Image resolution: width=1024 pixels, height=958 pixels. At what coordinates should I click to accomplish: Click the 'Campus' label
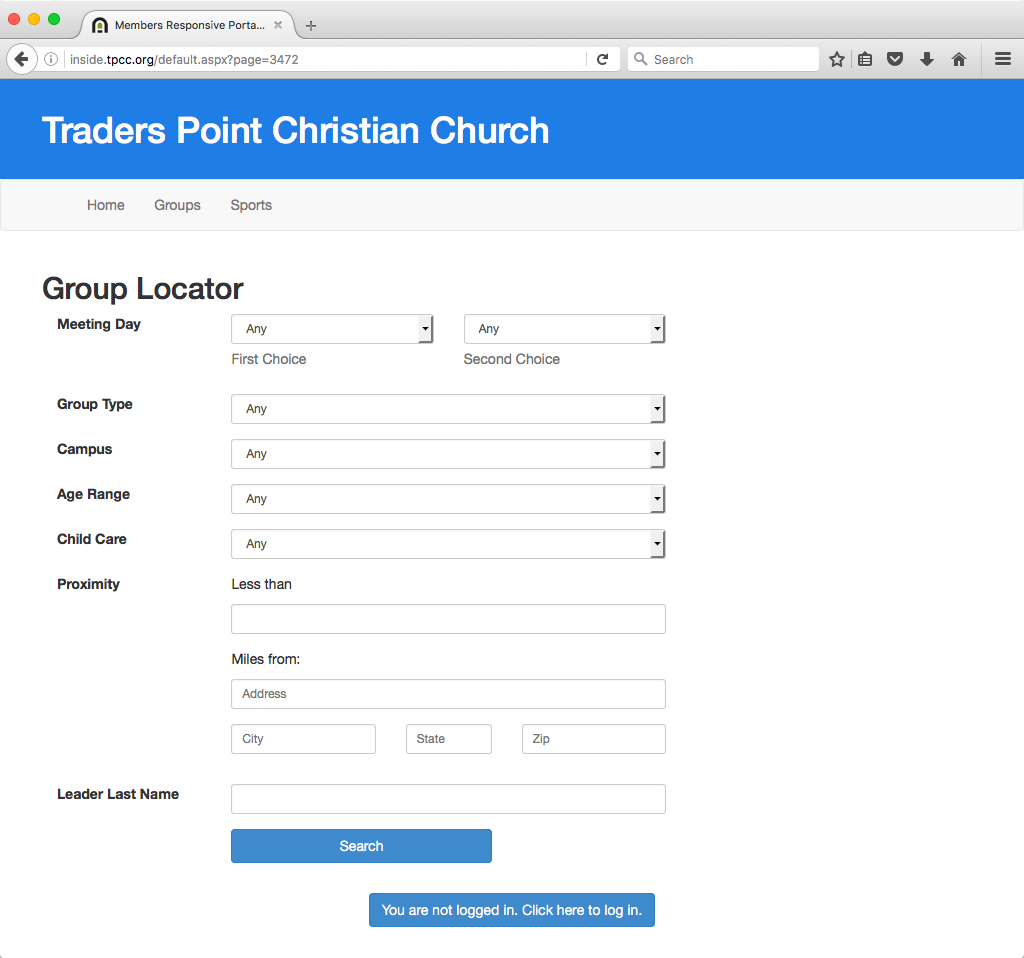pyautogui.click(x=84, y=449)
